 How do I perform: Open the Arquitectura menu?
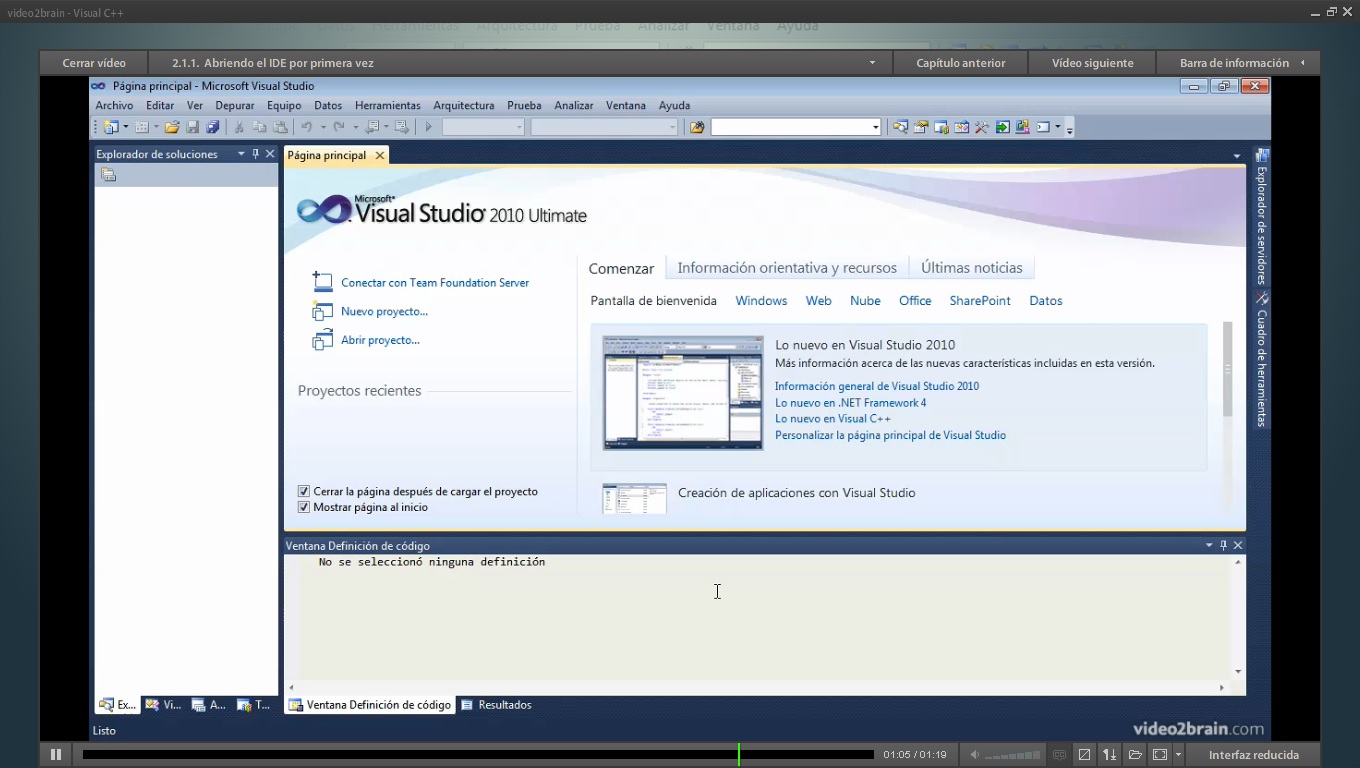tap(463, 105)
